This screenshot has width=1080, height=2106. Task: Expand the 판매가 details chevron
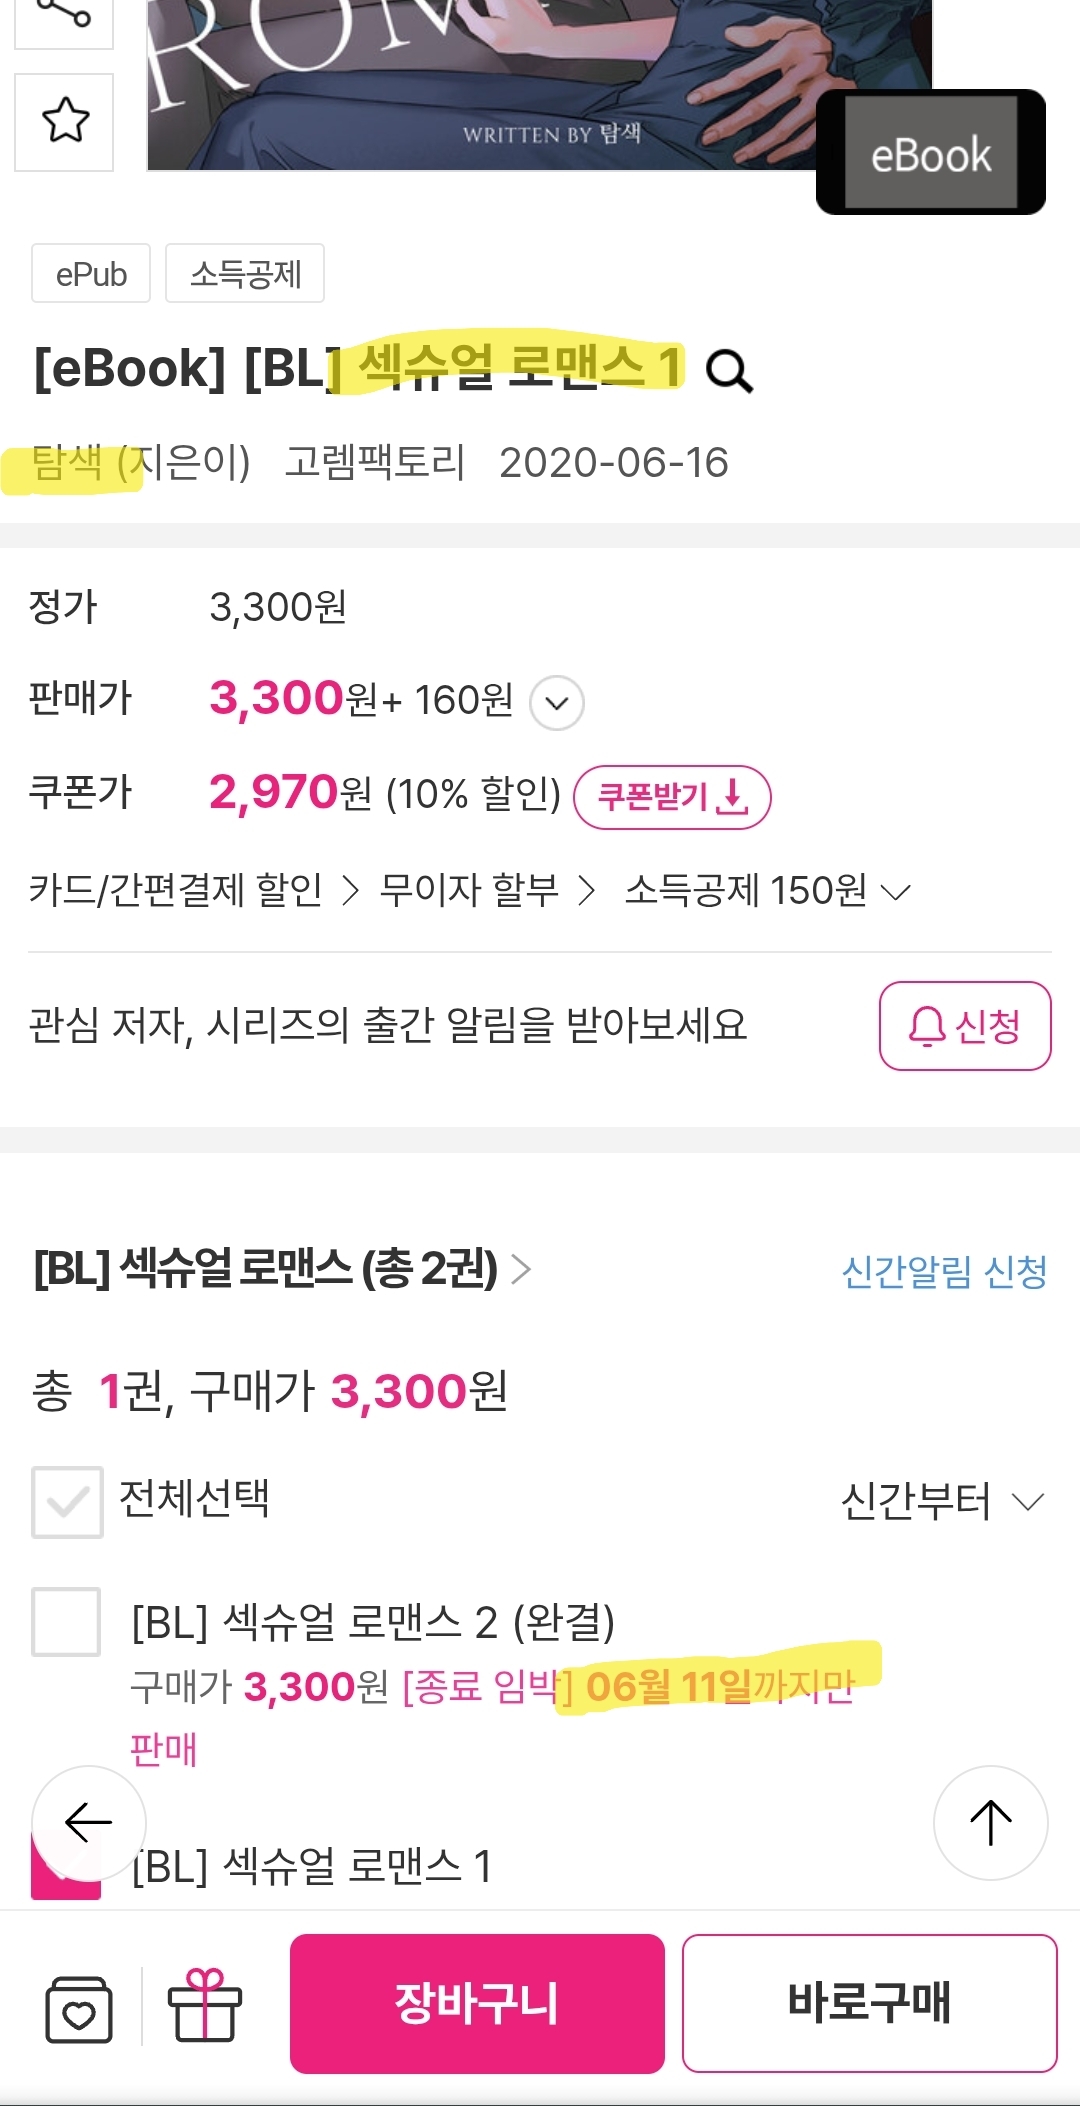557,703
